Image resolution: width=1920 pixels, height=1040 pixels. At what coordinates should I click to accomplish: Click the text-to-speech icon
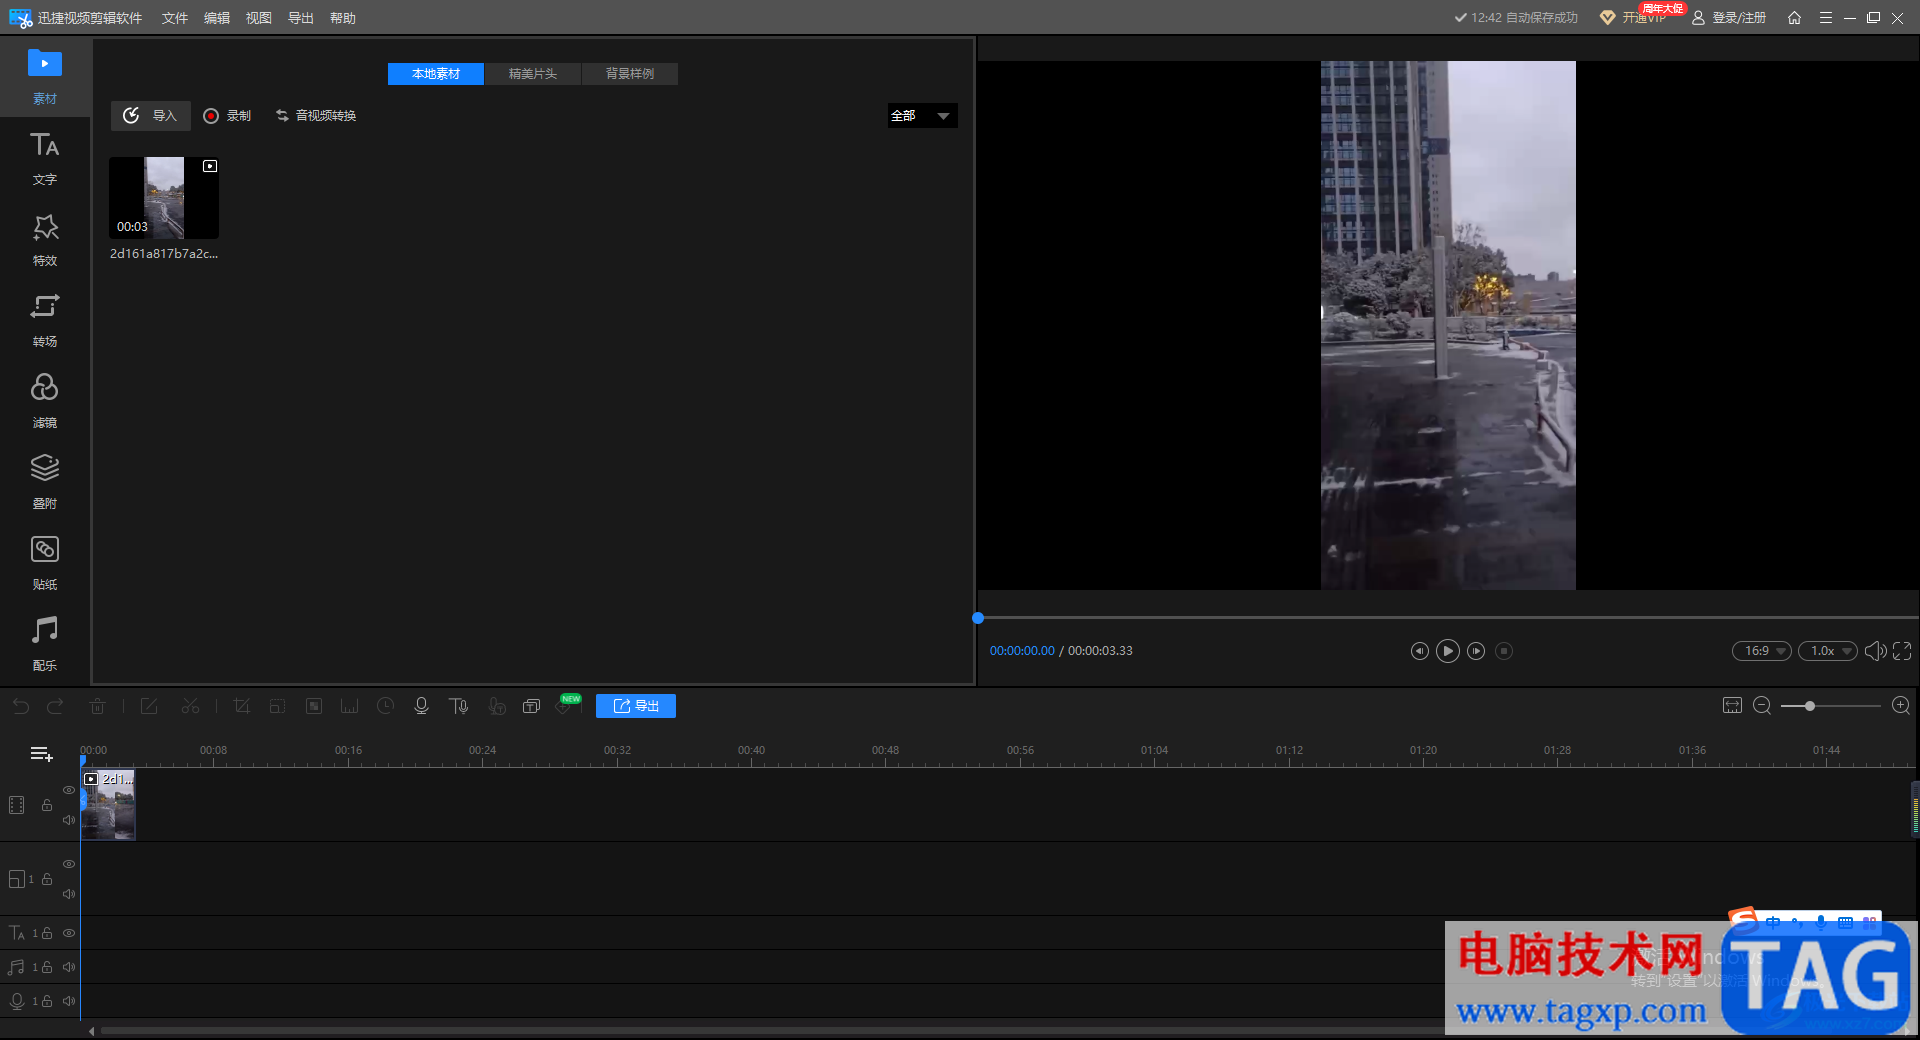[458, 706]
